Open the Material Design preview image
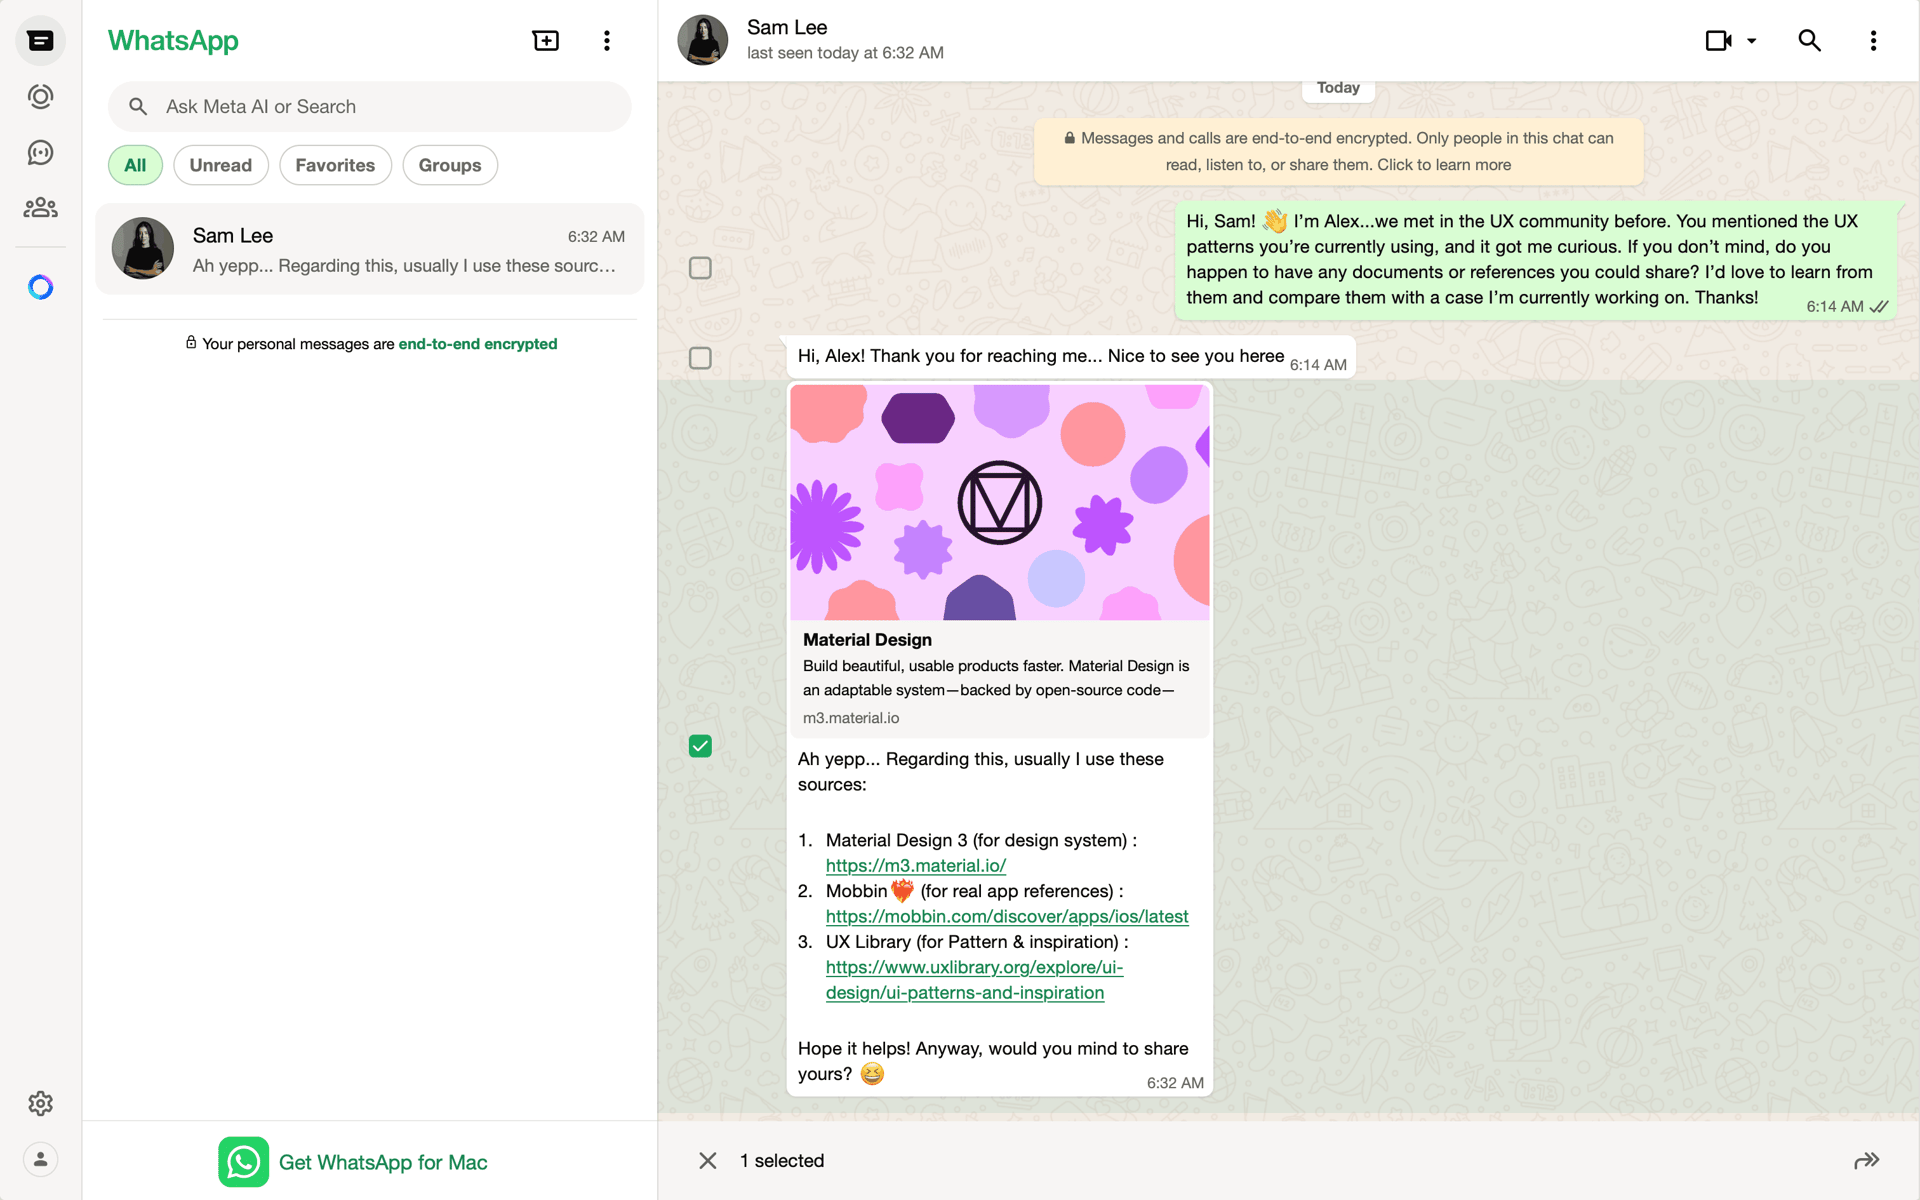The image size is (1920, 1200). (1000, 503)
